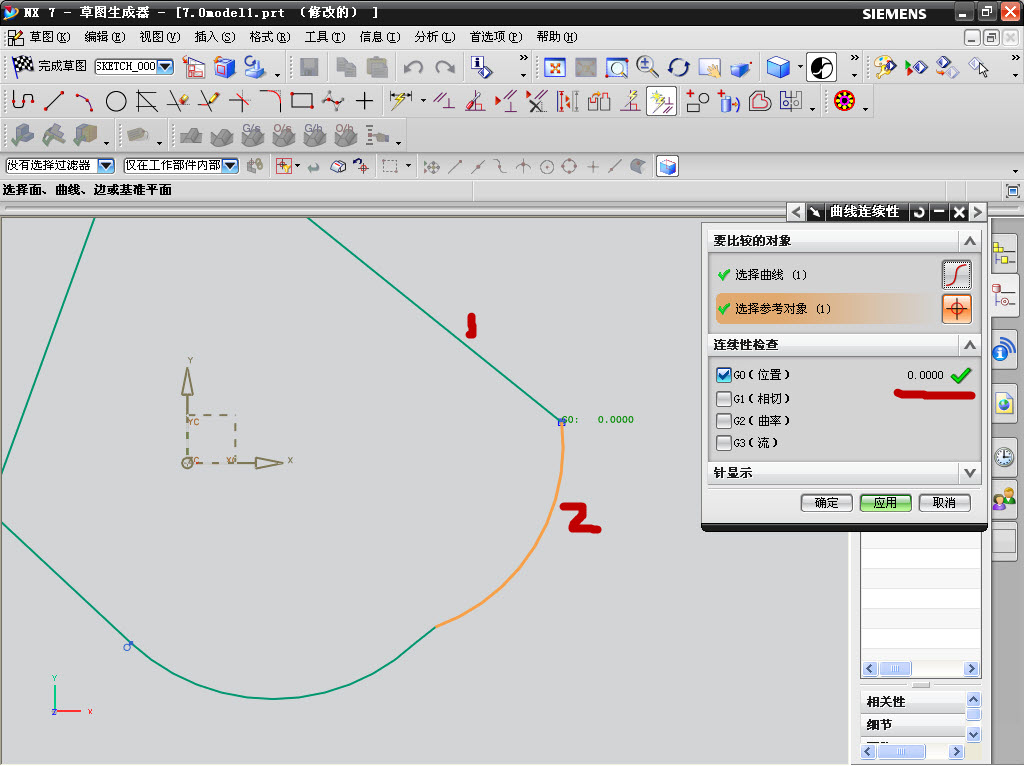1024x766 pixels.
Task: Enable the G2 (曲率) checkbox
Action: click(x=723, y=421)
